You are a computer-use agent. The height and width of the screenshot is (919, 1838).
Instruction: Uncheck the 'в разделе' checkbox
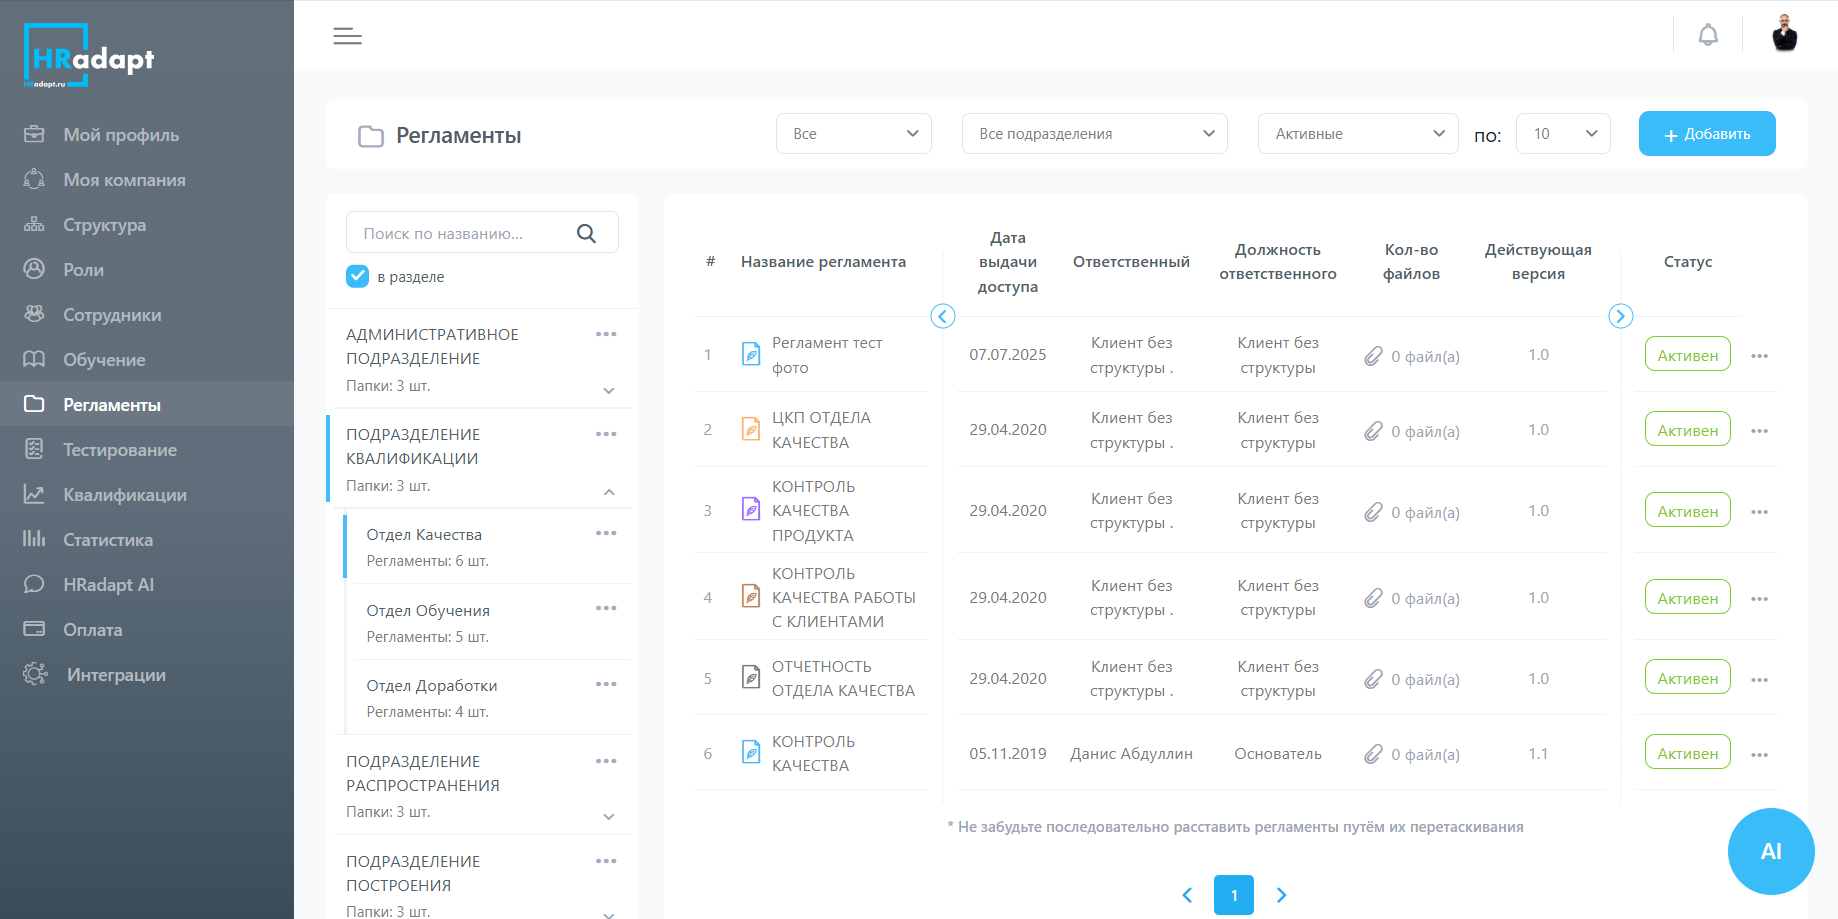(x=357, y=276)
